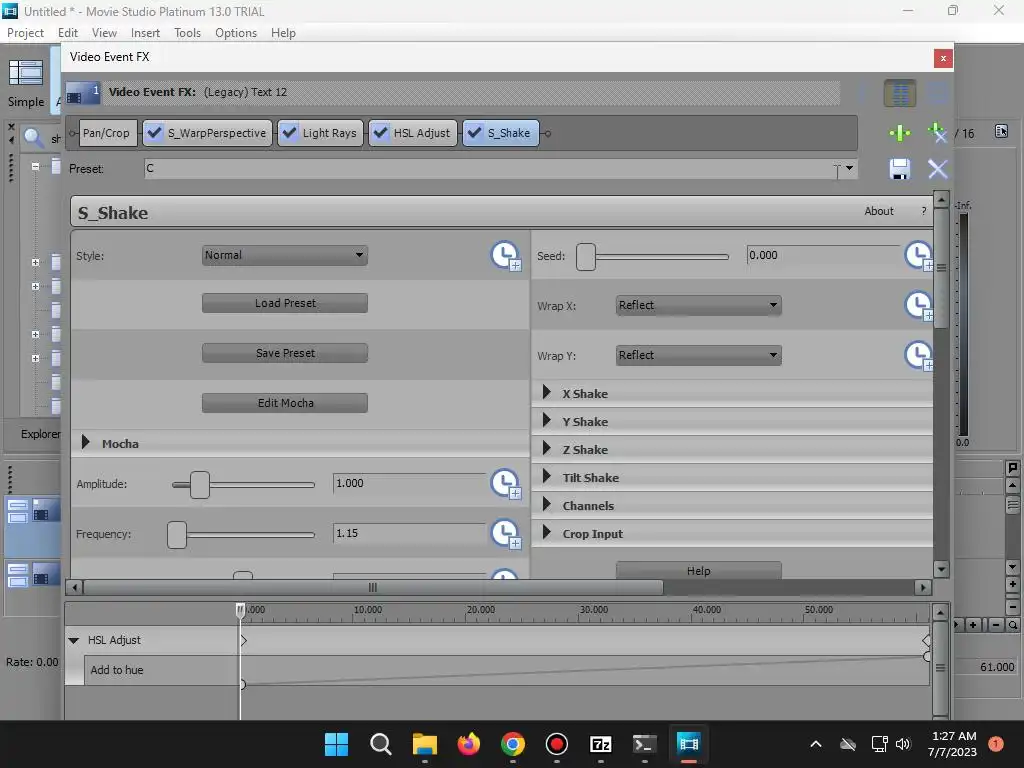This screenshot has height=768, width=1024.
Task: Open Windows Start from the taskbar
Action: 336,744
